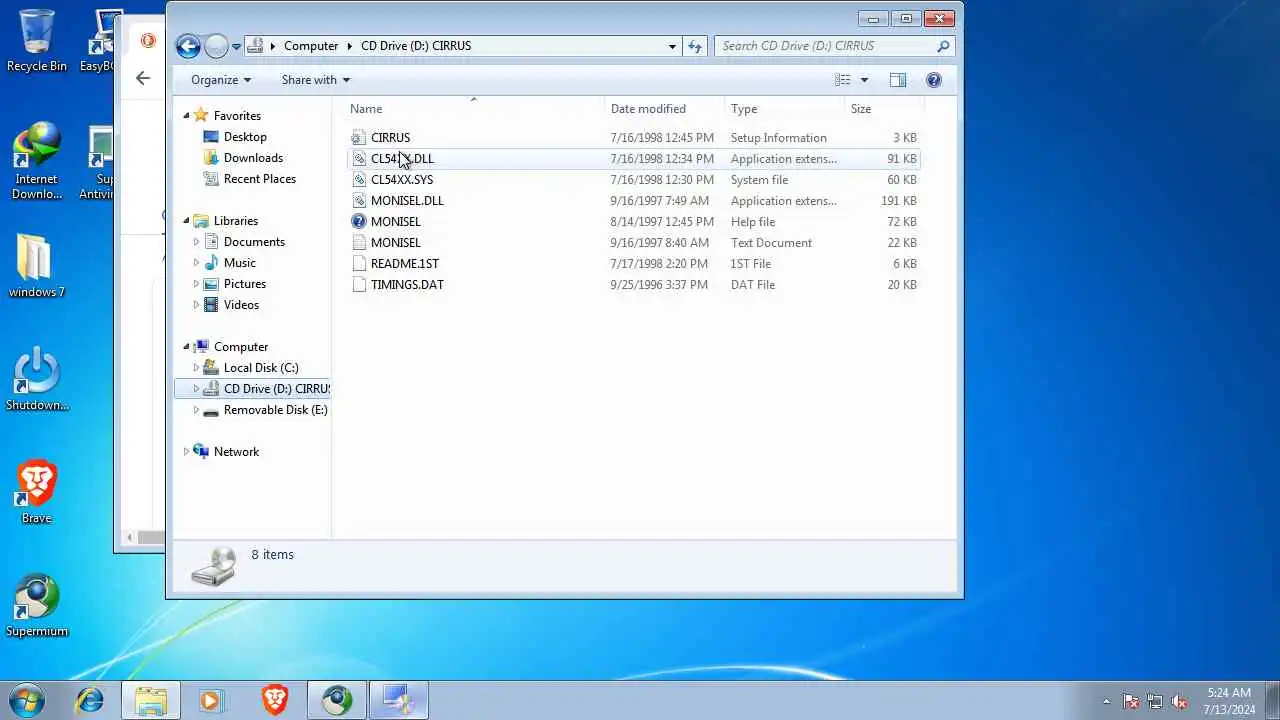1280x720 pixels.
Task: Click Computer in the address bar
Action: [x=311, y=46]
